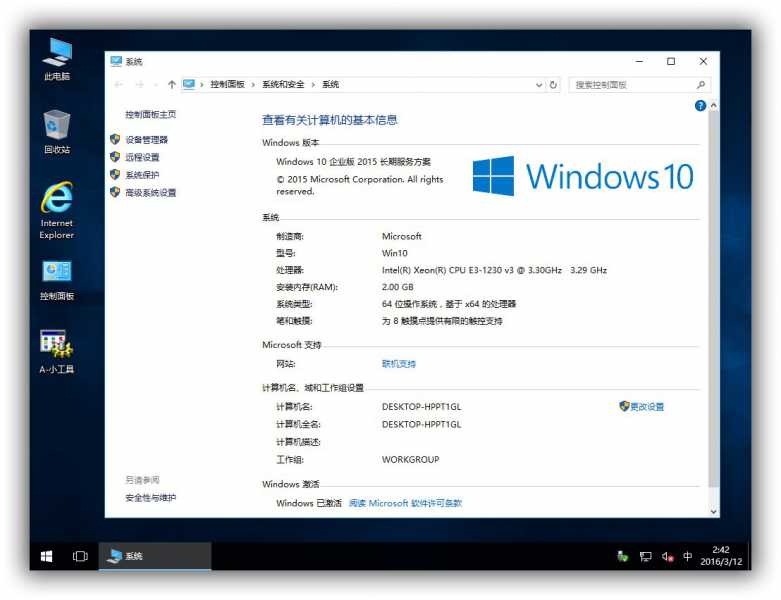Image resolution: width=781 pixels, height=600 pixels.
Task: Open the 此电脑 desktop icon
Action: coord(57,59)
